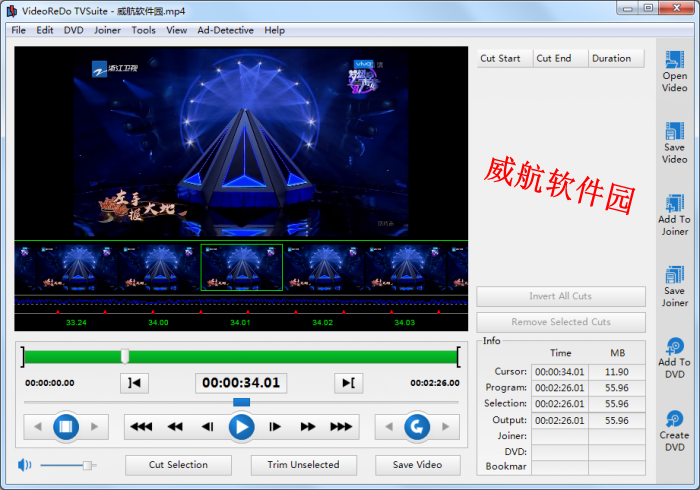
Task: Click the Program time value 00:02:26.01
Action: 560,388
